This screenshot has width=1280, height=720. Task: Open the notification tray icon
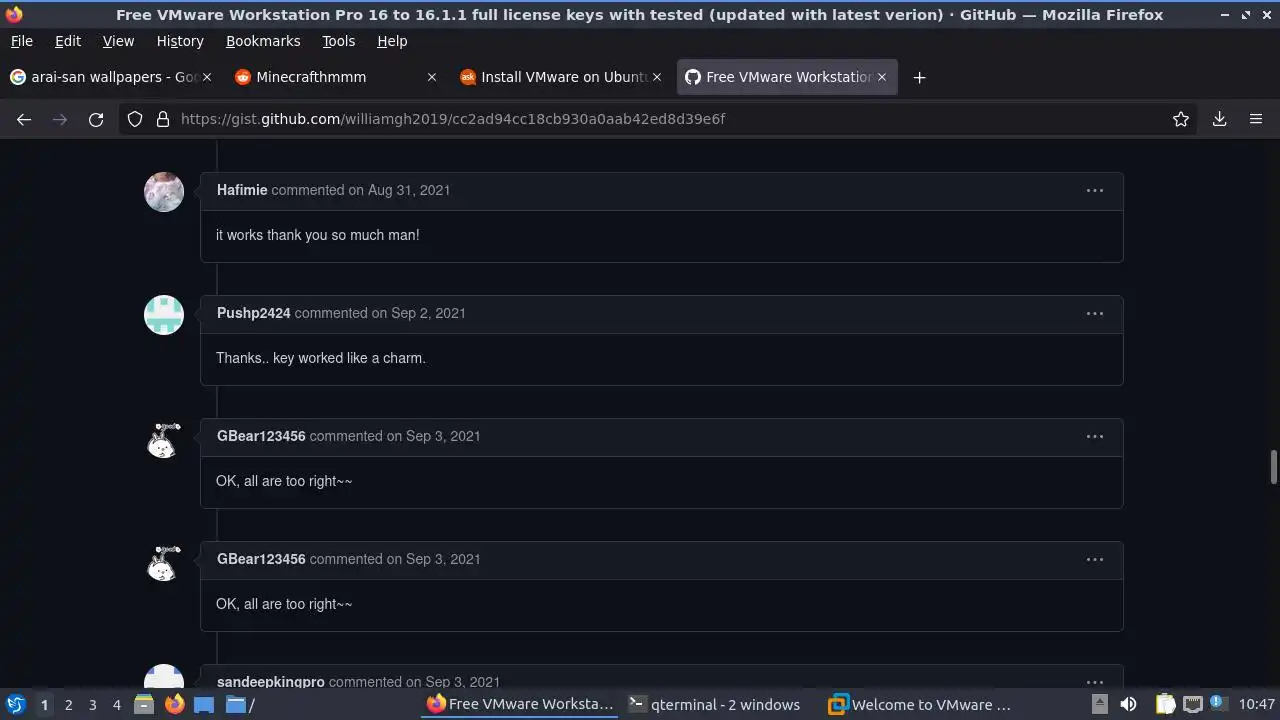[1217, 703]
